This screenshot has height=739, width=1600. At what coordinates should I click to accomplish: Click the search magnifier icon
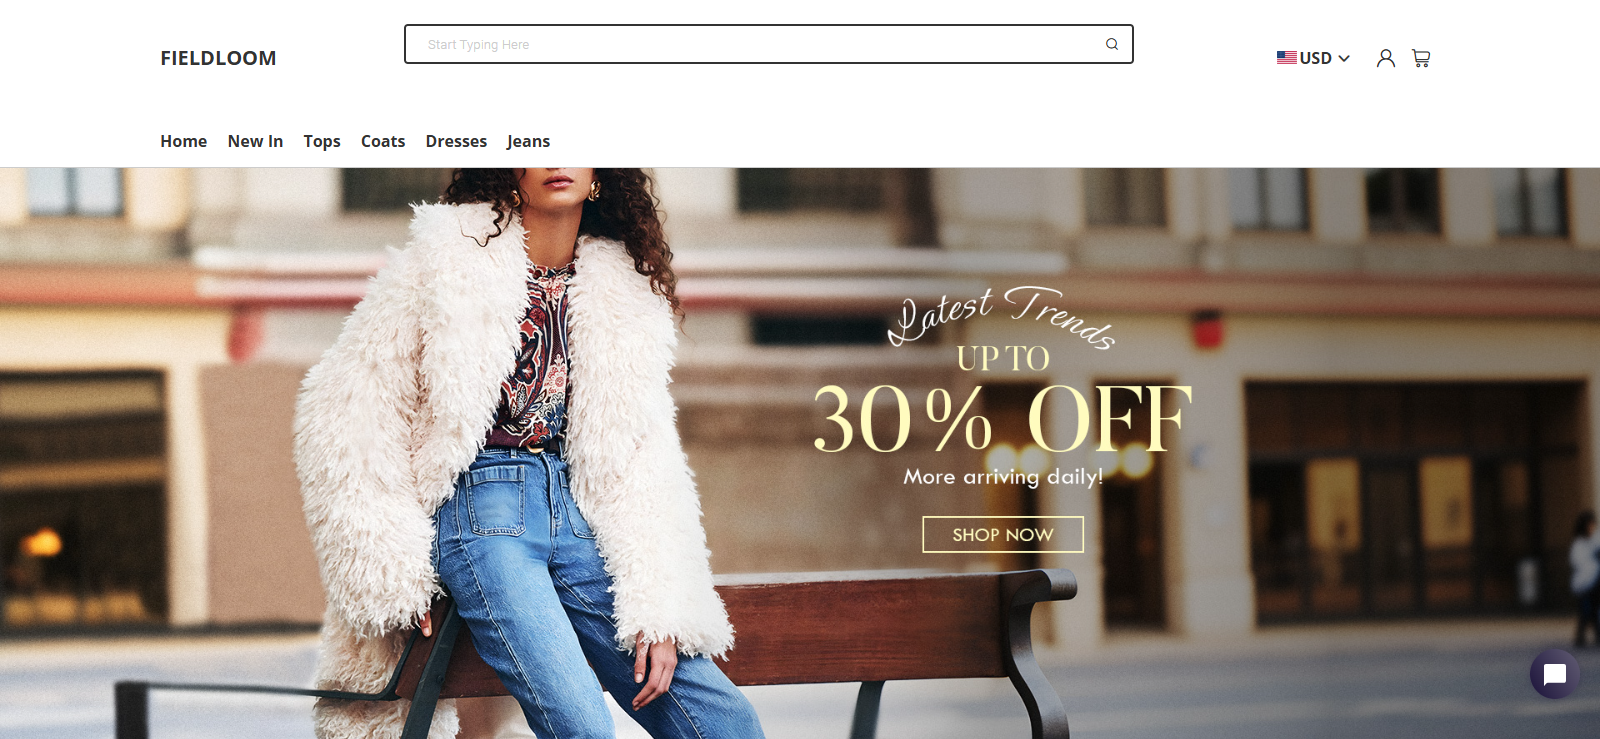(x=1111, y=44)
